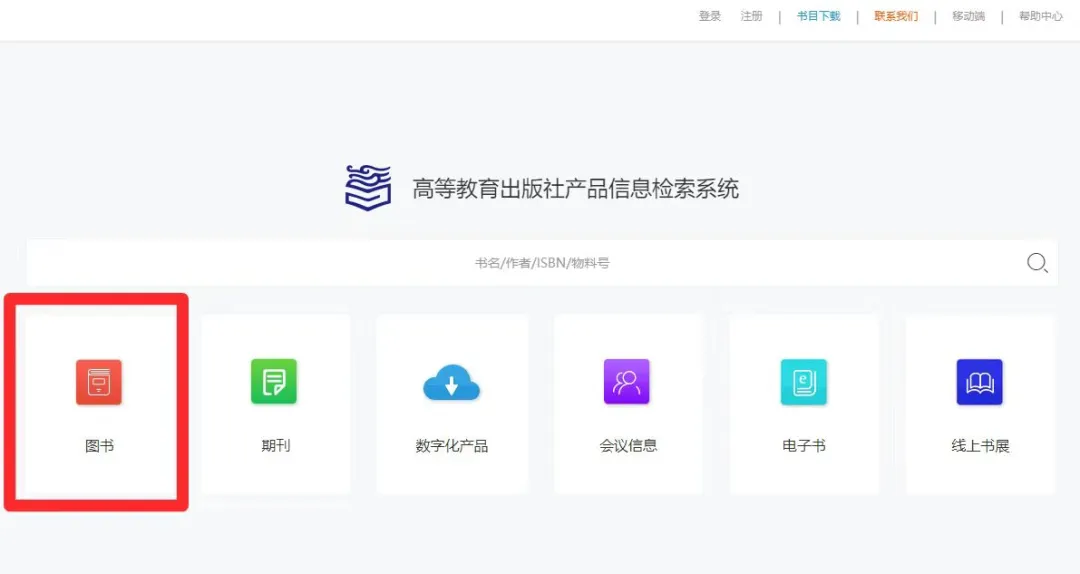Open the 书目下载 link
Screen dimensions: 1080x574
pyautogui.click(x=818, y=16)
